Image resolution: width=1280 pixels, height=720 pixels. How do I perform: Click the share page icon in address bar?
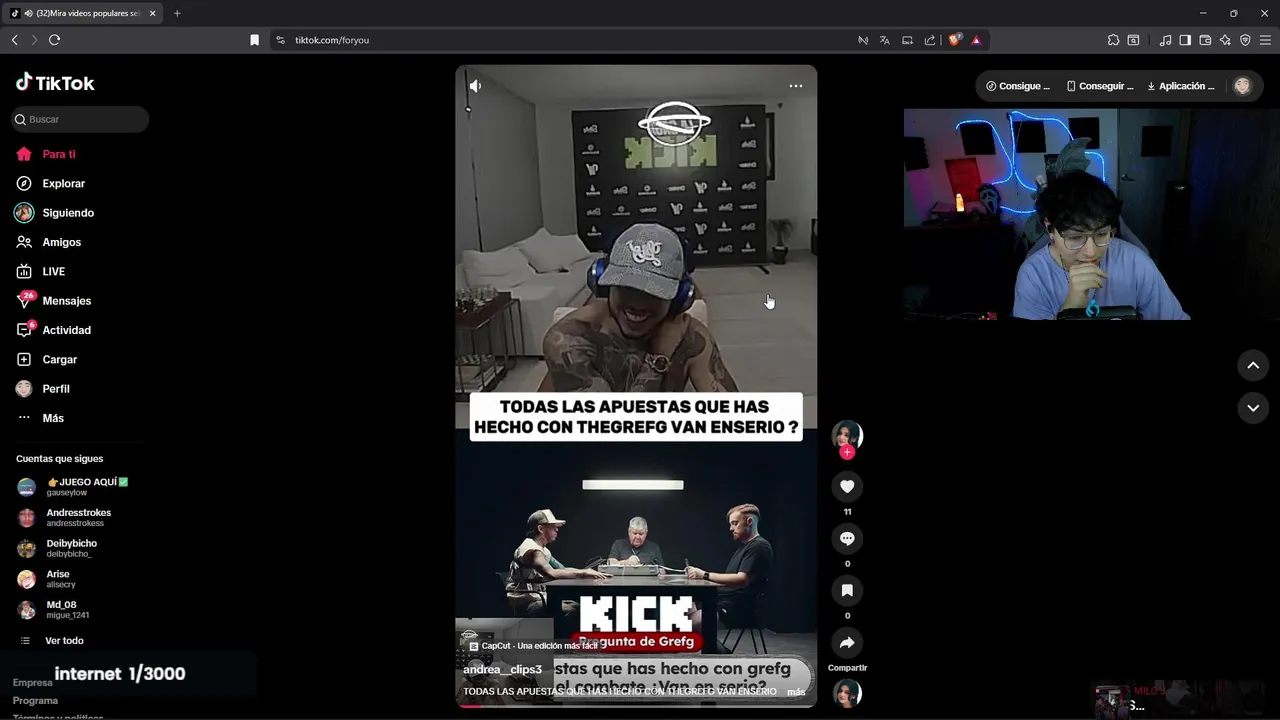pos(930,40)
